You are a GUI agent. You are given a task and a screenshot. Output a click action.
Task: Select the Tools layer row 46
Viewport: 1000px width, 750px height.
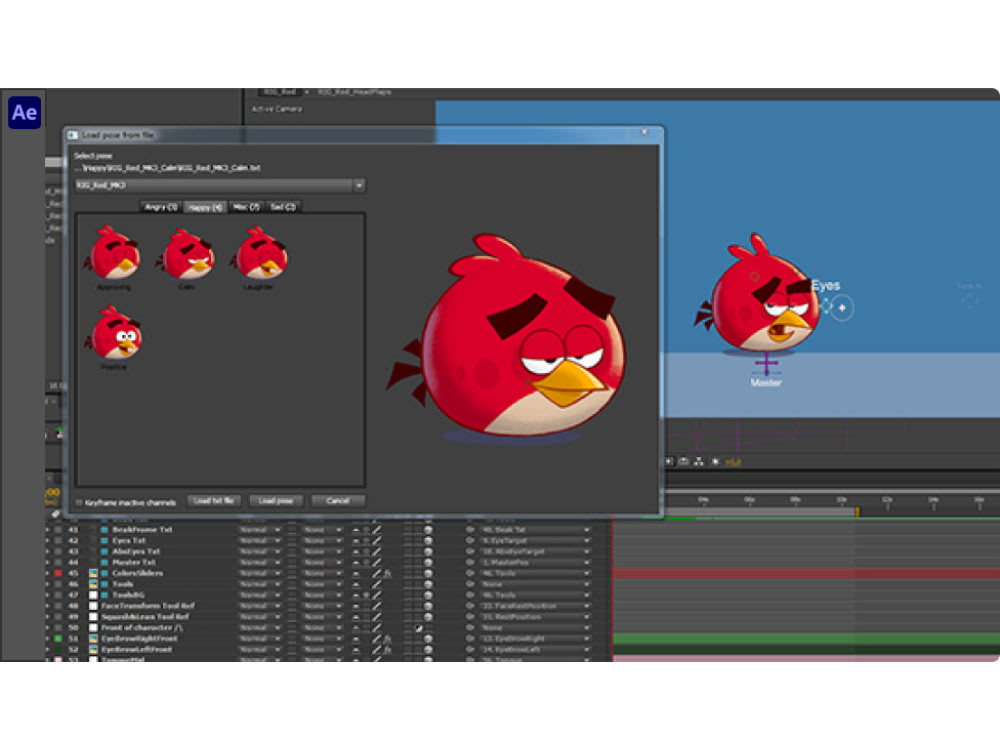pos(122,584)
